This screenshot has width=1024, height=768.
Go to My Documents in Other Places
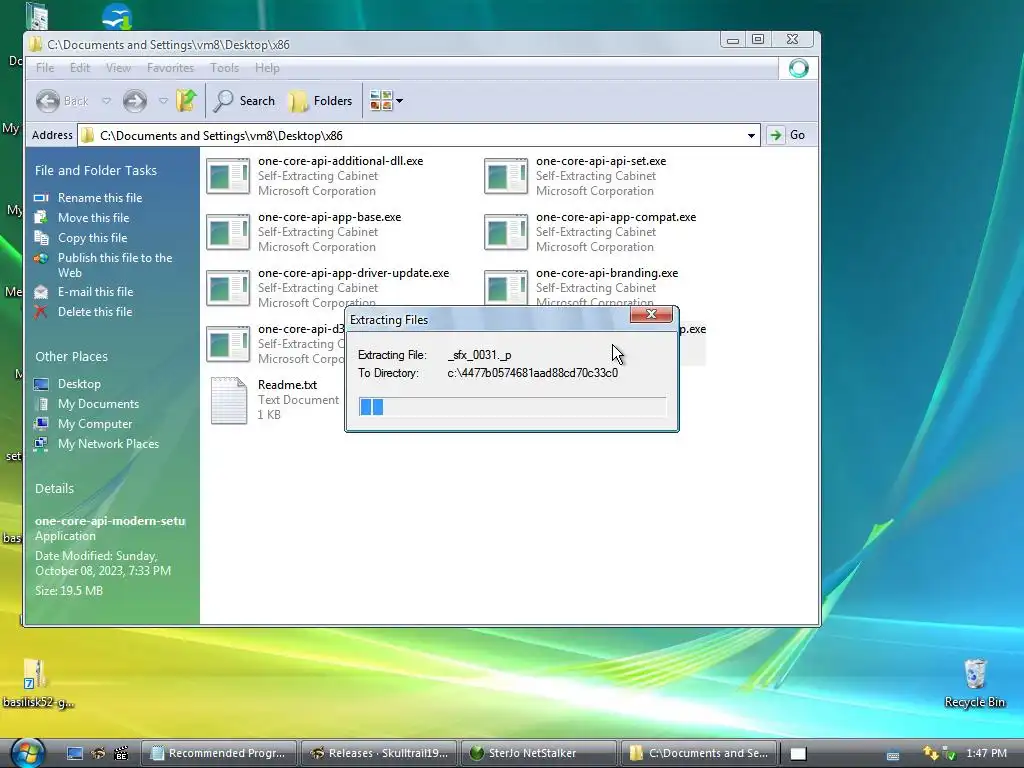click(x=98, y=404)
